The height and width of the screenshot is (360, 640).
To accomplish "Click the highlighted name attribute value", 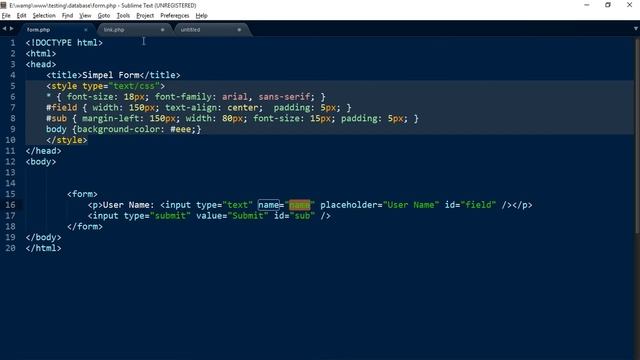I will 300,205.
